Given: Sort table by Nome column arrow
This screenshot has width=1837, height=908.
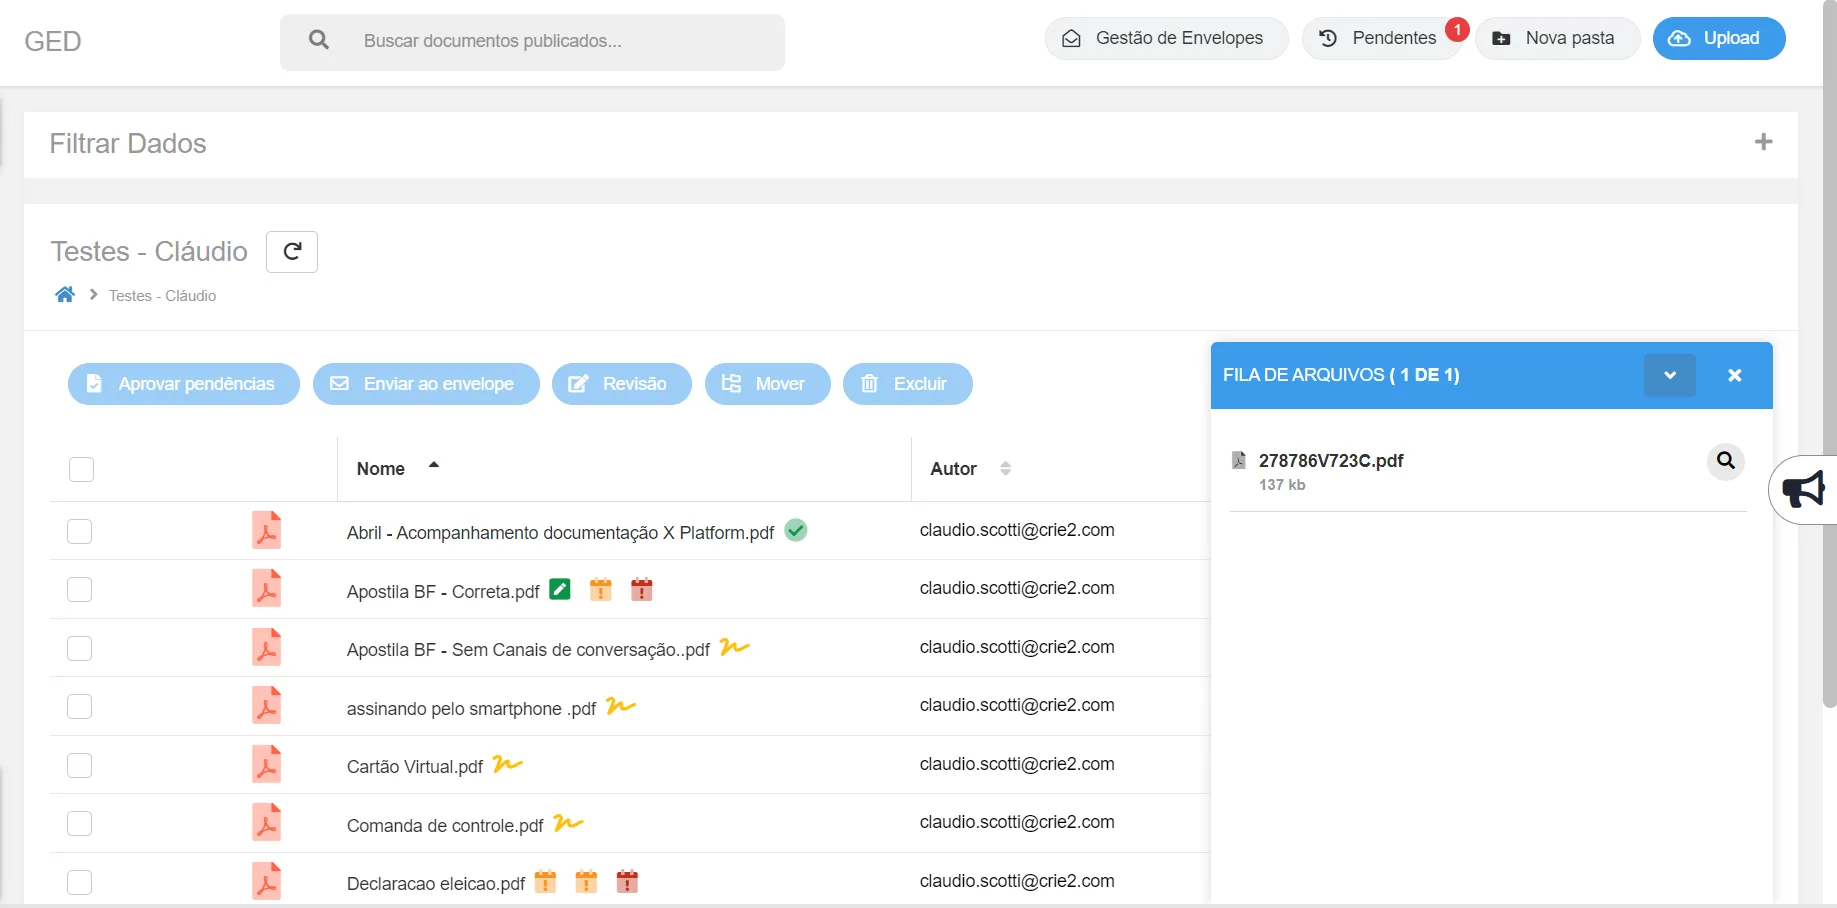Looking at the screenshot, I should [x=434, y=465].
